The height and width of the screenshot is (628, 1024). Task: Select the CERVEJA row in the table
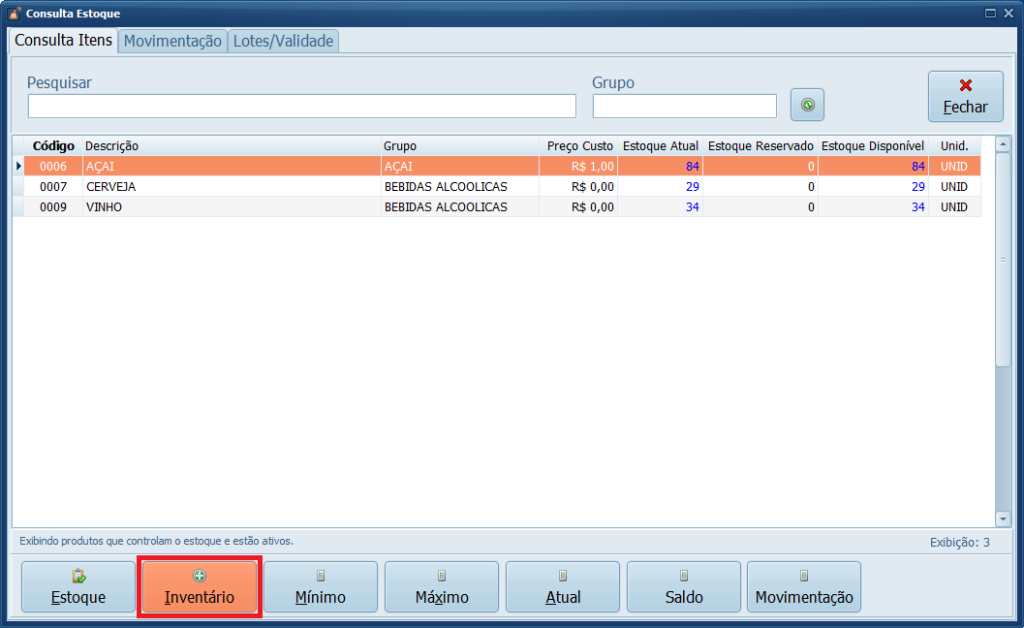pos(230,187)
